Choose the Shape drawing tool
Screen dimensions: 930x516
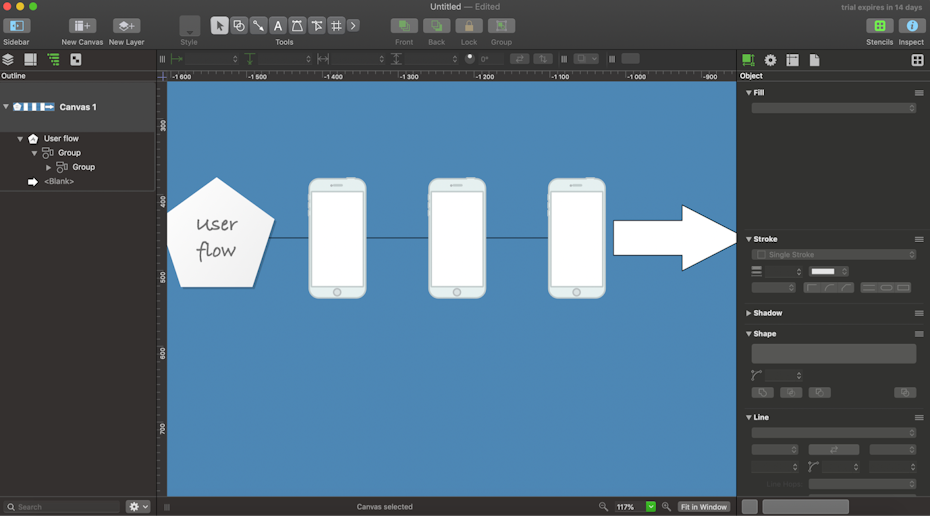pos(239,26)
